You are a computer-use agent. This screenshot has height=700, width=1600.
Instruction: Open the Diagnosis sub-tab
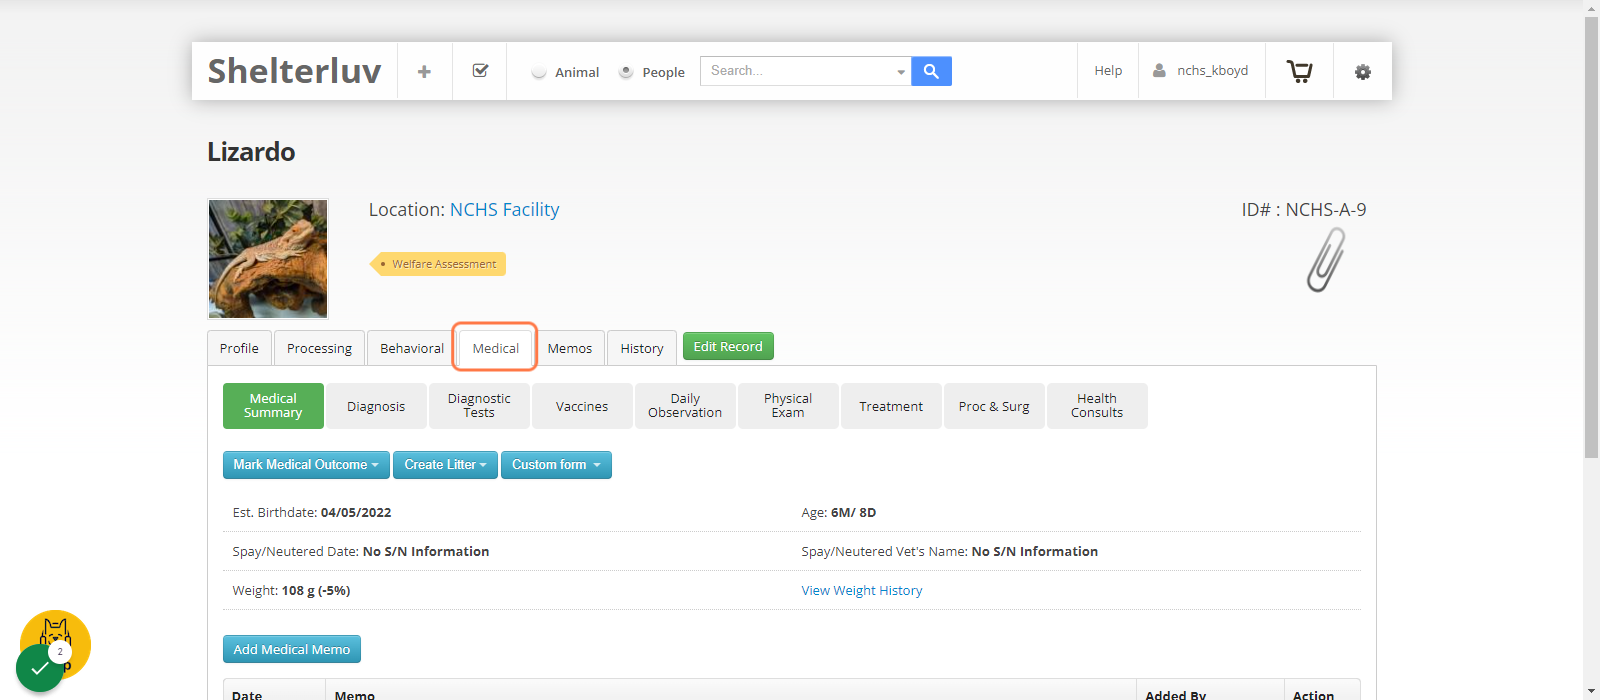(x=376, y=406)
